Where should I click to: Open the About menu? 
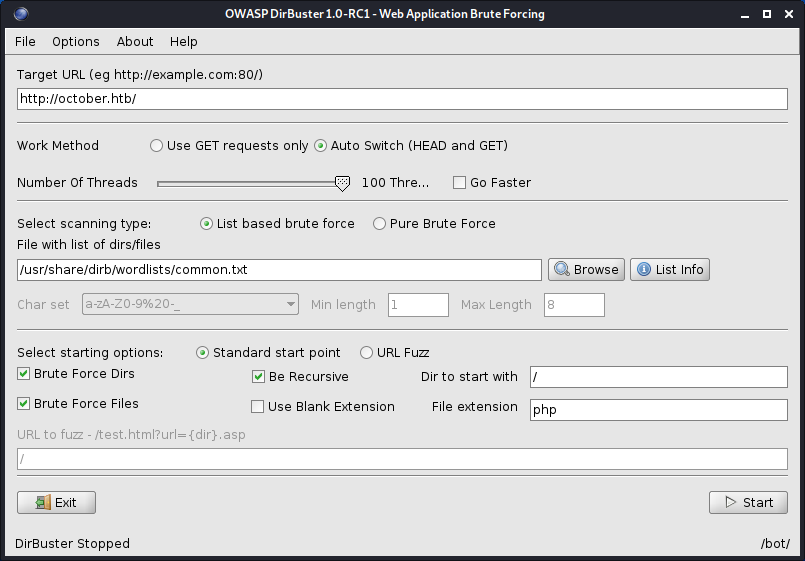135,42
